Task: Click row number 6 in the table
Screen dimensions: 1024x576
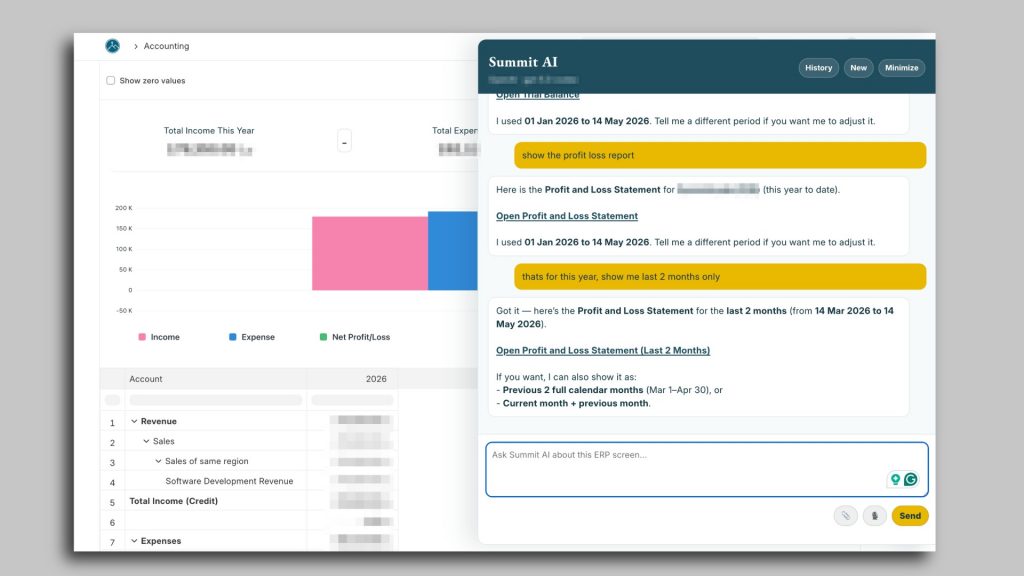Action: pyautogui.click(x=112, y=522)
